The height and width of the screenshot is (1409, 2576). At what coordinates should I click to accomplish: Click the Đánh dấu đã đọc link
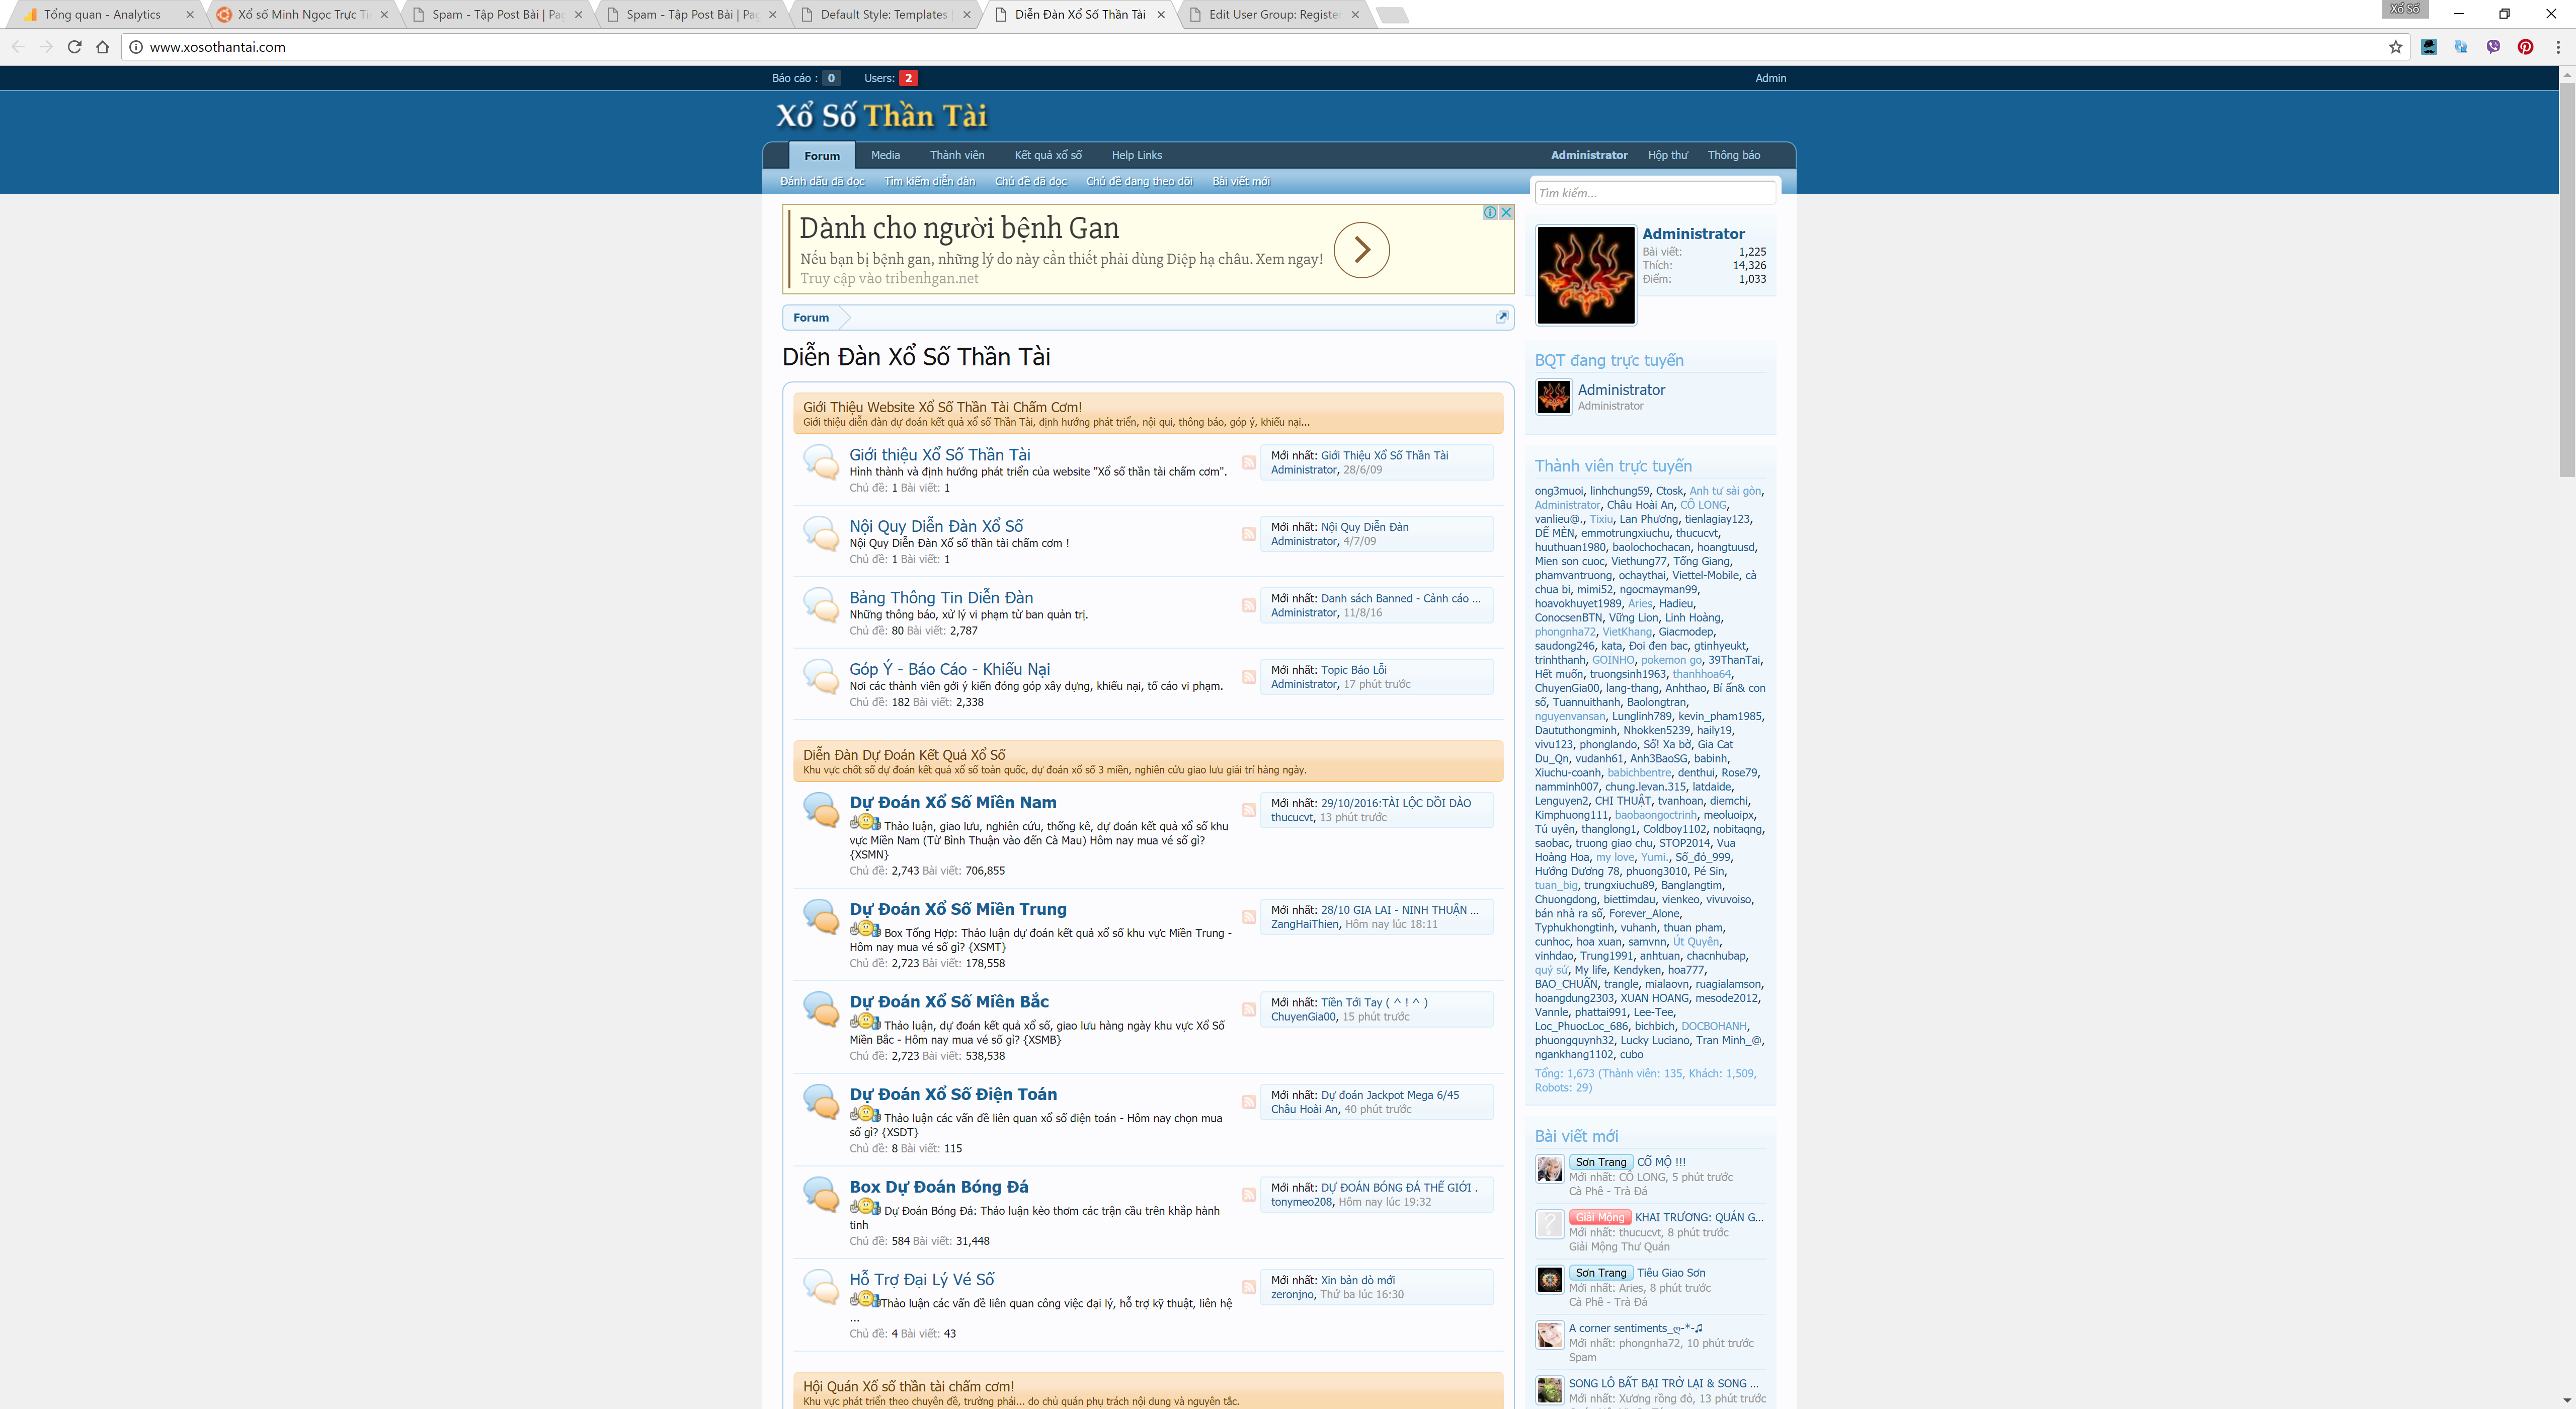pos(822,181)
